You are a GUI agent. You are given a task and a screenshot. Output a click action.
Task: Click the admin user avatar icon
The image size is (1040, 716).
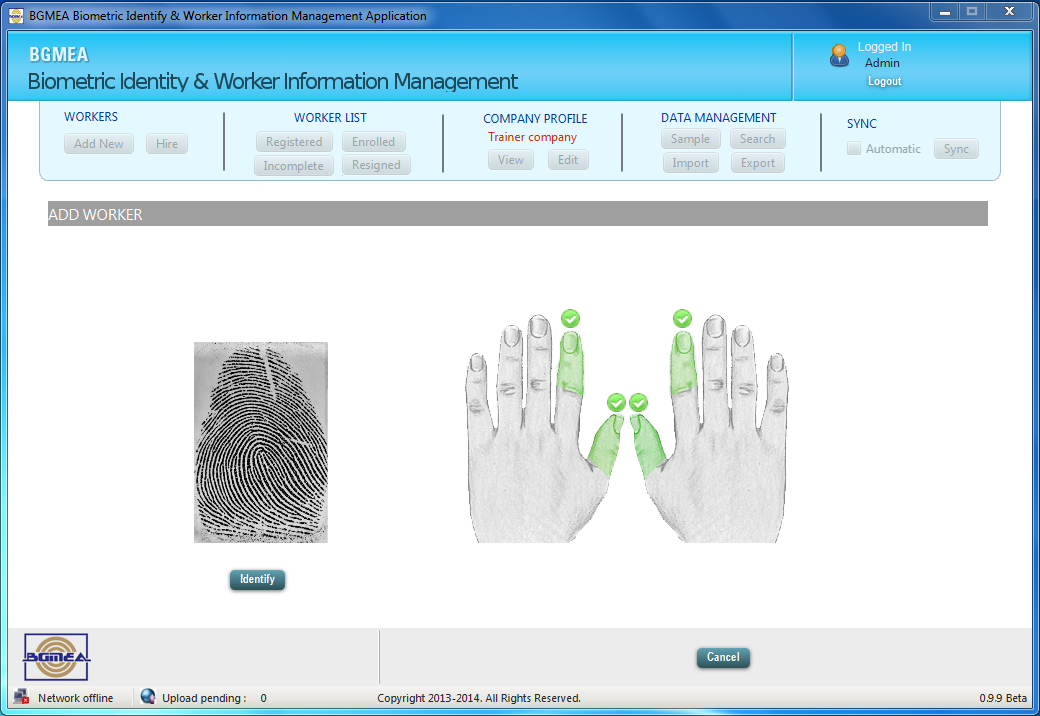pos(839,56)
